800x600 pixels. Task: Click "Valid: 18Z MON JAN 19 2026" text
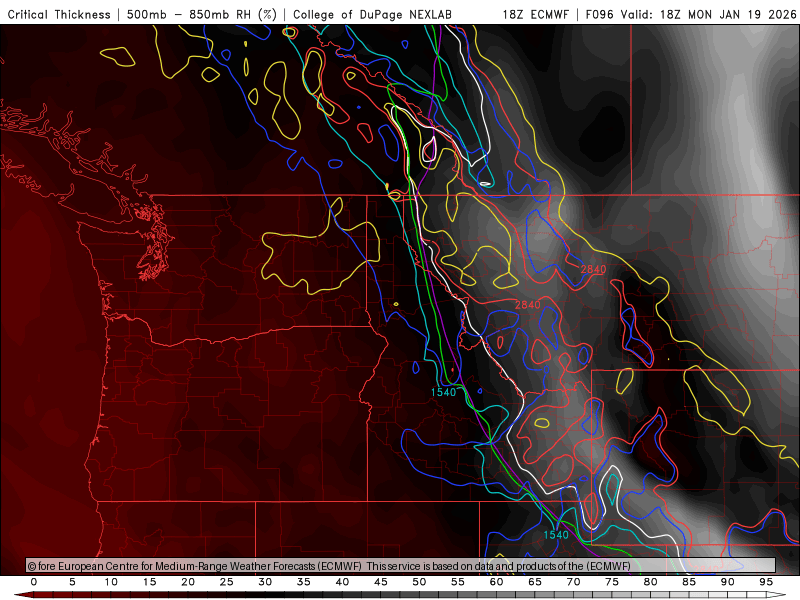[708, 14]
